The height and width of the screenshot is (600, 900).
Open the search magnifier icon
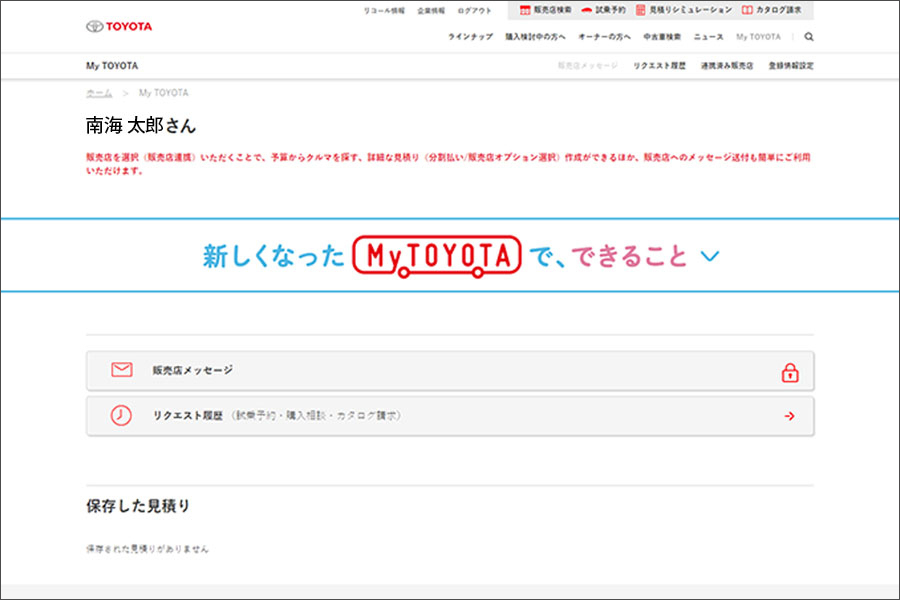[809, 37]
